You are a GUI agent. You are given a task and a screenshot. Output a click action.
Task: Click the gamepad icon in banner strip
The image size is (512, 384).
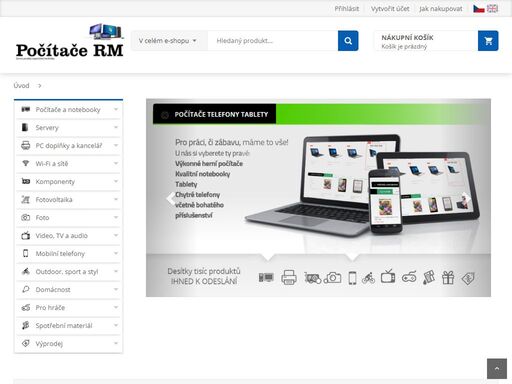point(409,277)
